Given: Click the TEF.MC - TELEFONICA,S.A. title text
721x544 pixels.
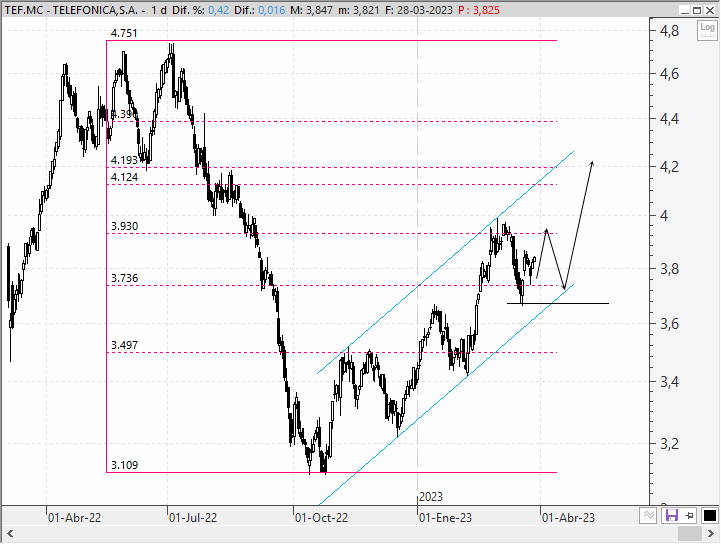Looking at the screenshot, I should coord(71,10).
